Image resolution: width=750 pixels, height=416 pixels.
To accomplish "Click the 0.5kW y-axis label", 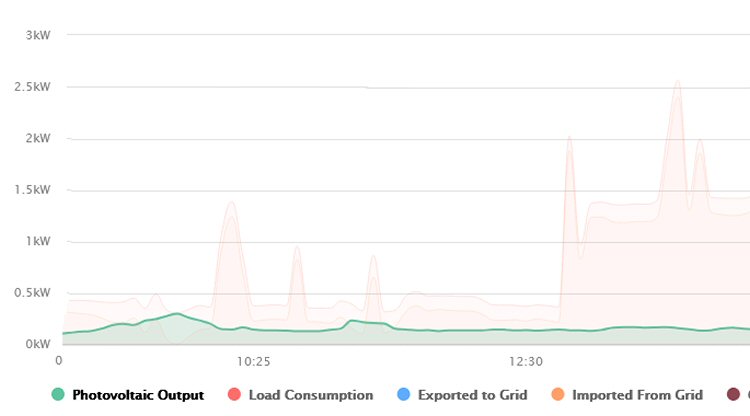I will coord(31,293).
